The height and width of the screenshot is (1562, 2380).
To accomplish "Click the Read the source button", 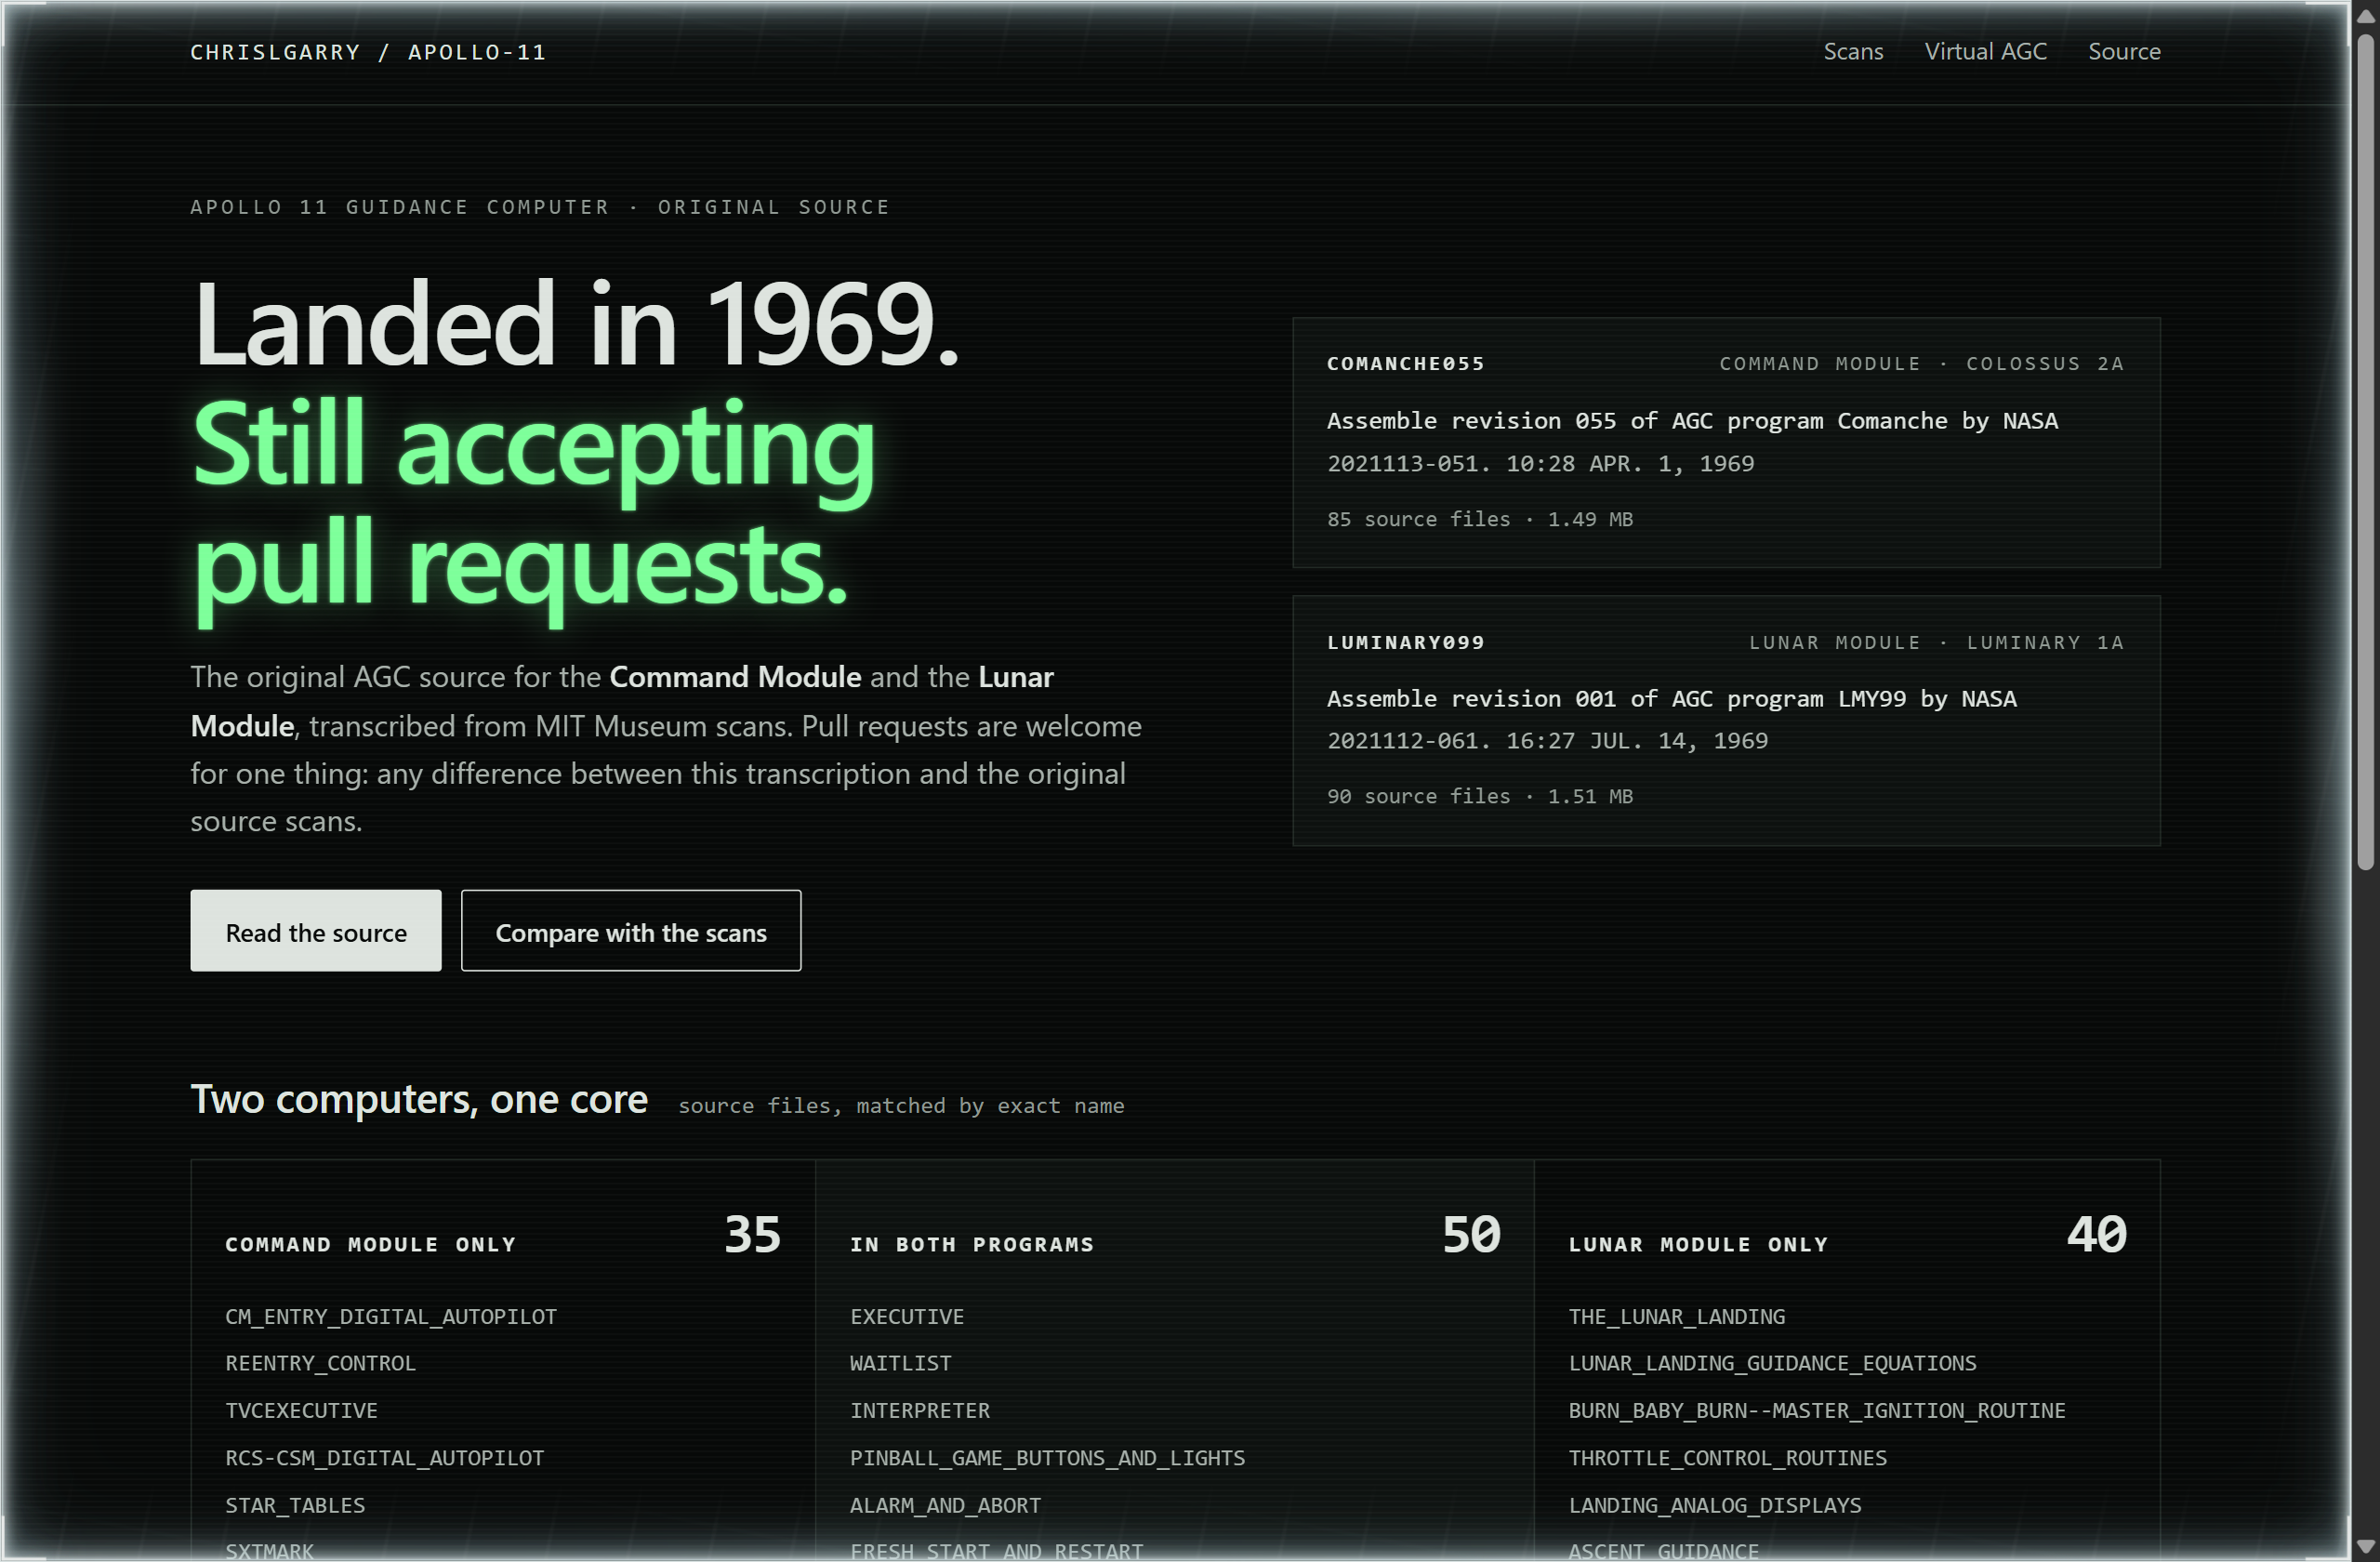I will pos(316,931).
